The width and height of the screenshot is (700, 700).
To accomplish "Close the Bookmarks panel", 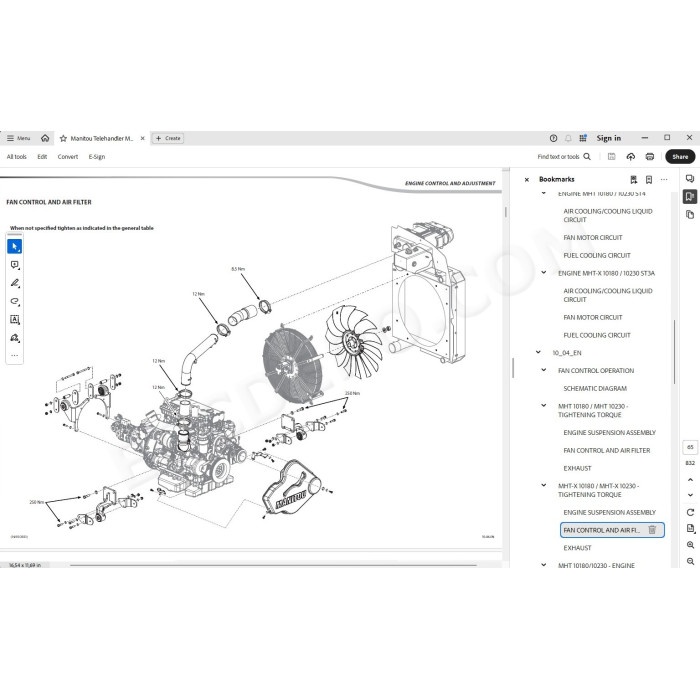I will 527,179.
